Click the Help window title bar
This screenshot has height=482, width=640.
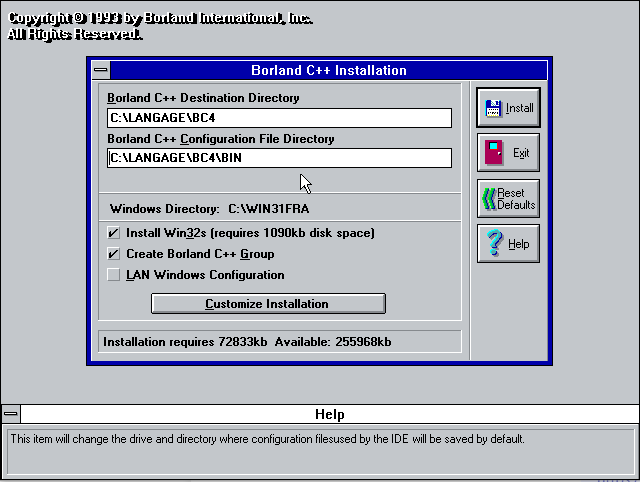[x=329, y=414]
